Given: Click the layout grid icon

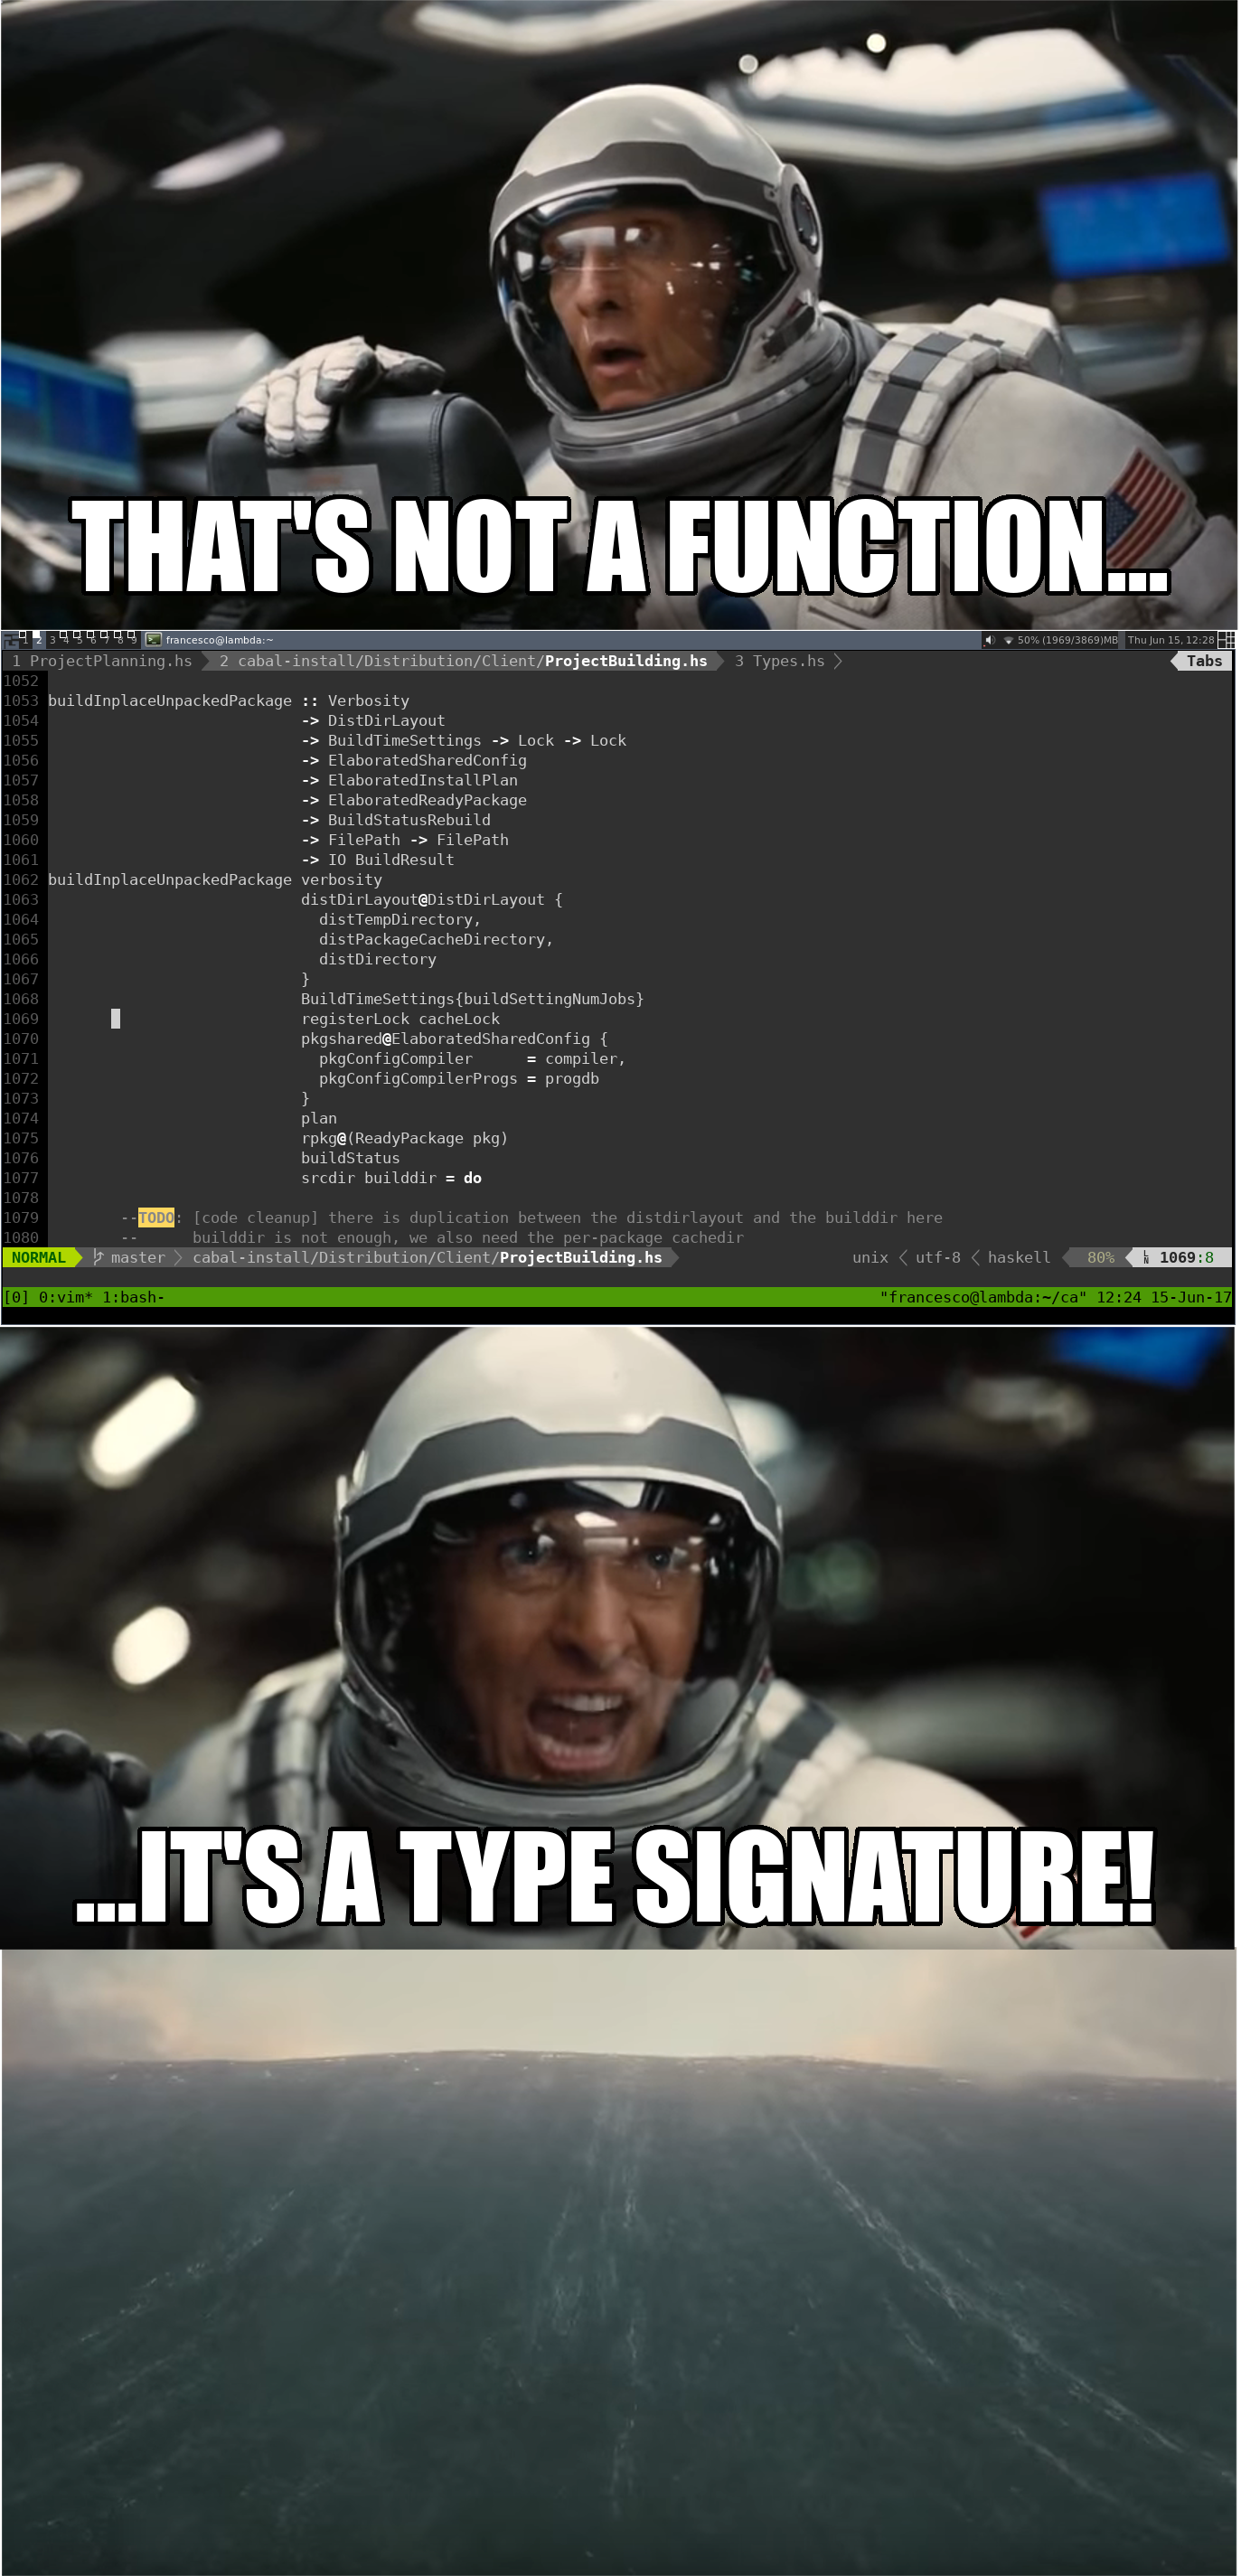Looking at the screenshot, I should coord(1226,640).
